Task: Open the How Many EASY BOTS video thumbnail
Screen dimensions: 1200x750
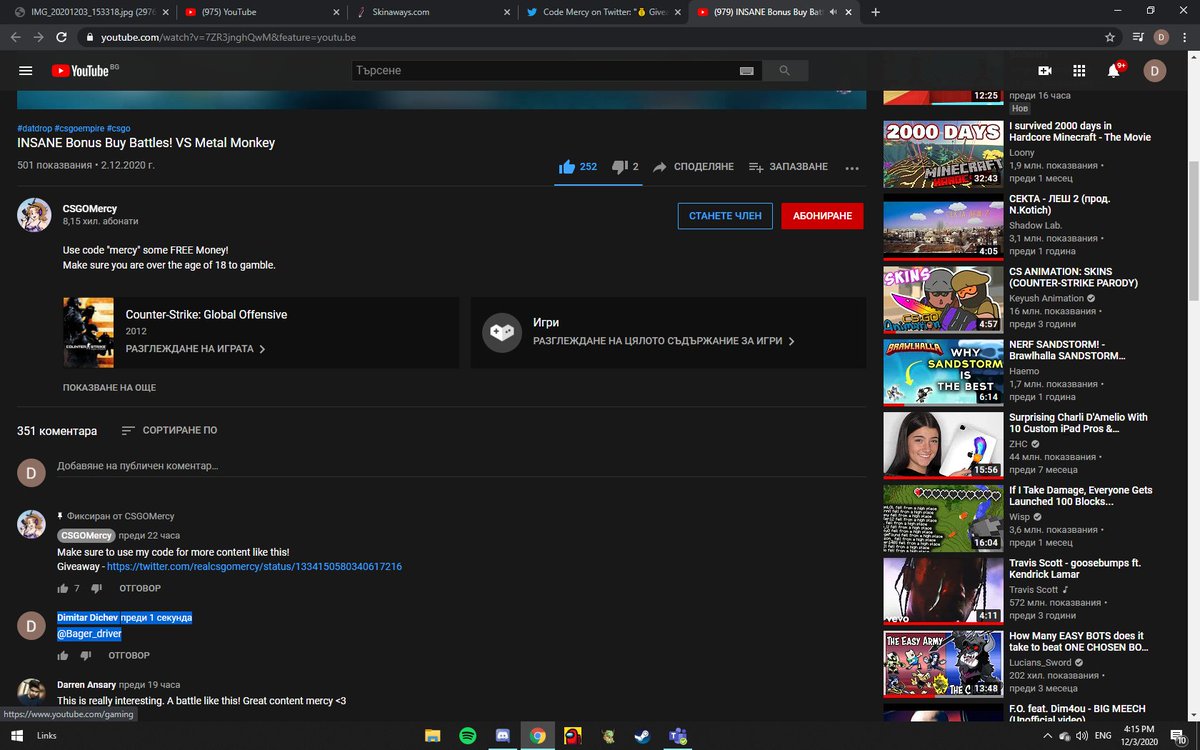Action: pos(943,663)
